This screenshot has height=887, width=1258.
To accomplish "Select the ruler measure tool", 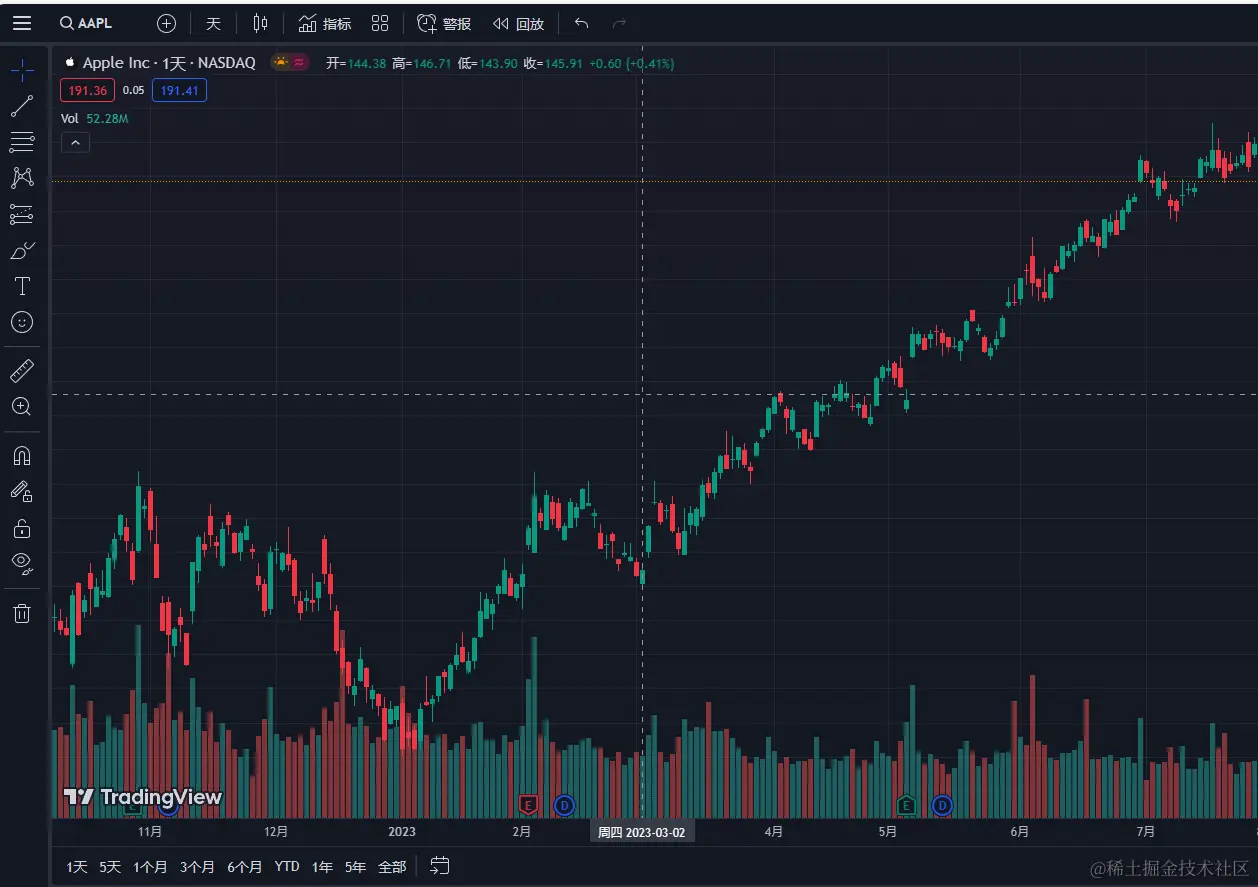I will click(22, 371).
